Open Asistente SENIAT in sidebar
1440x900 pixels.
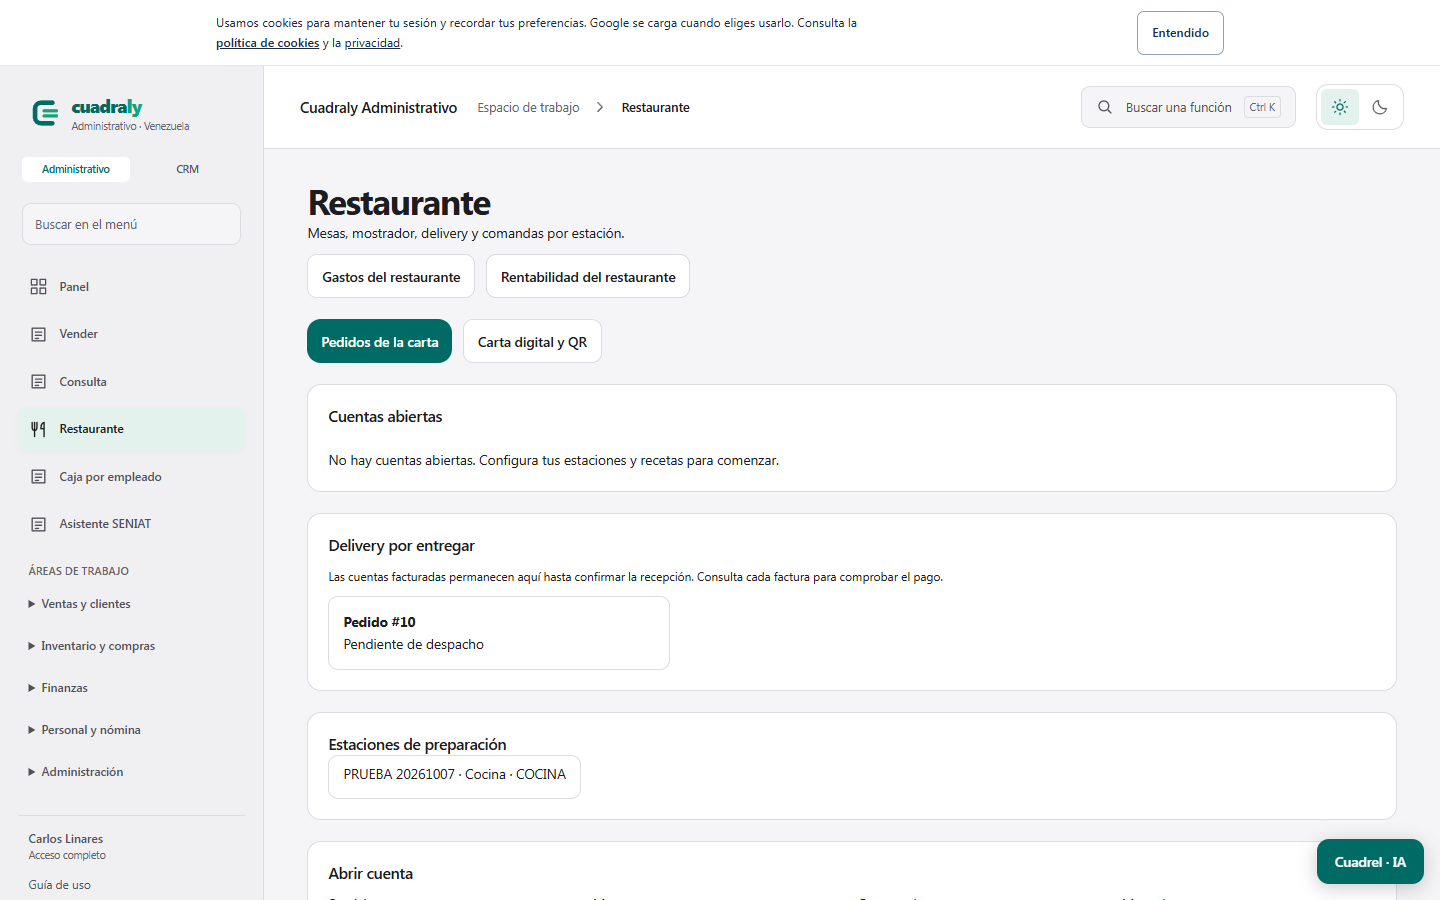[x=131, y=524]
